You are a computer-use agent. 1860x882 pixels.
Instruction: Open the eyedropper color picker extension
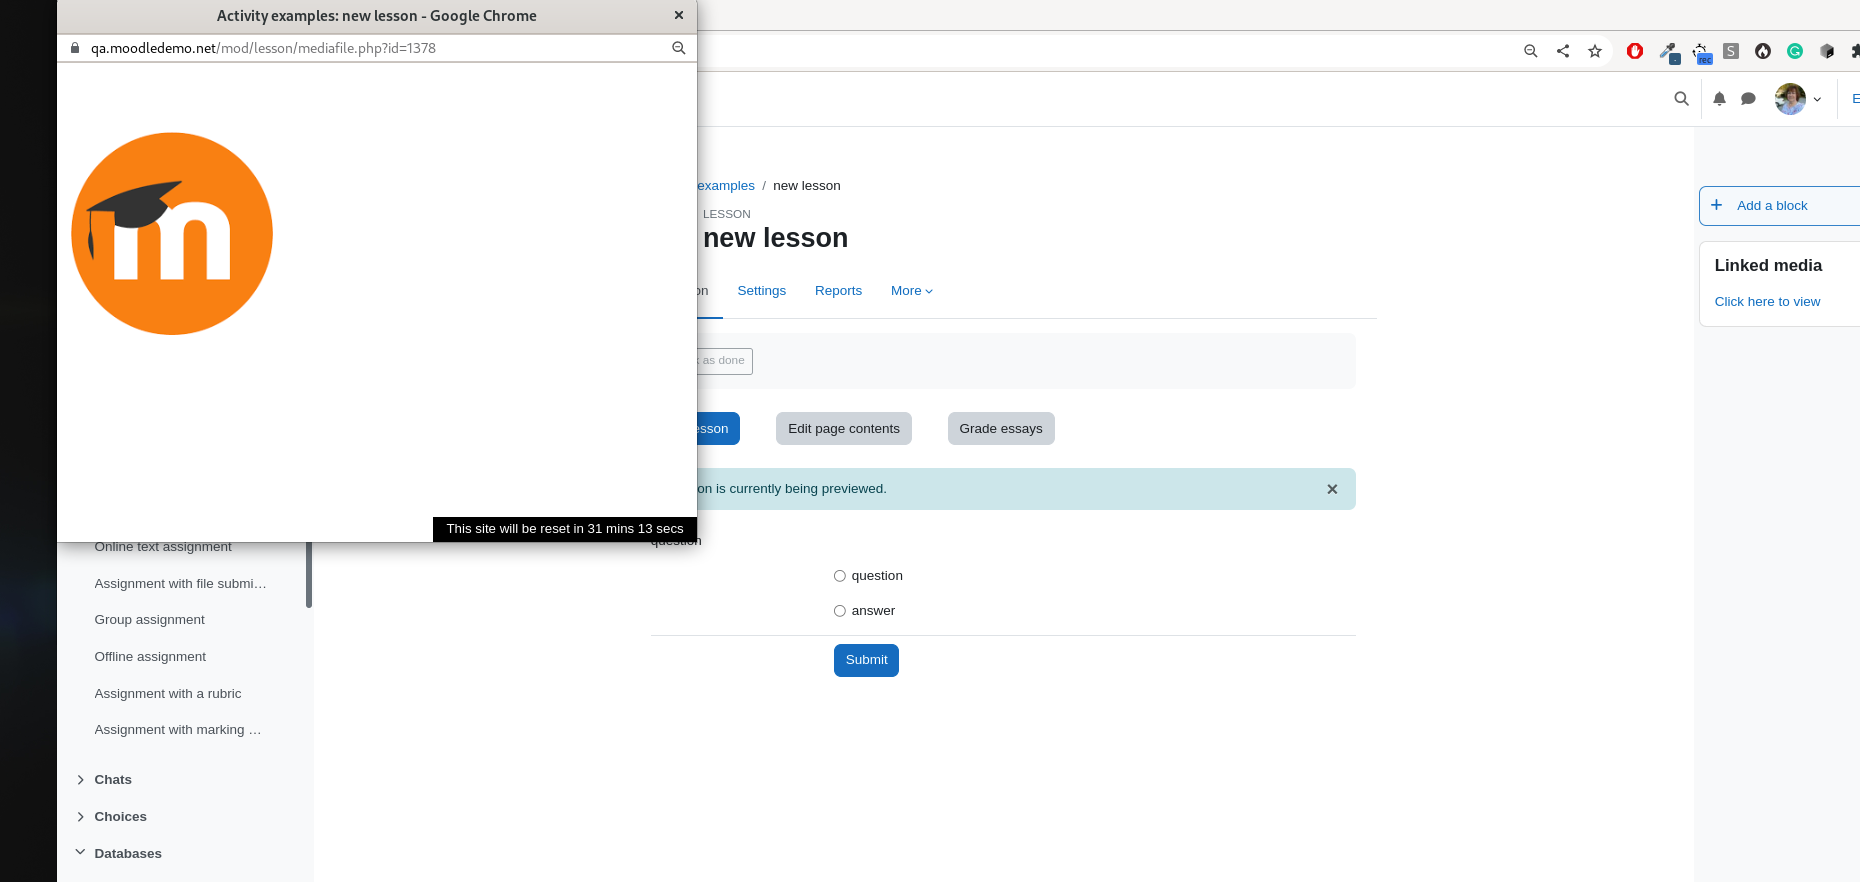(x=1668, y=51)
